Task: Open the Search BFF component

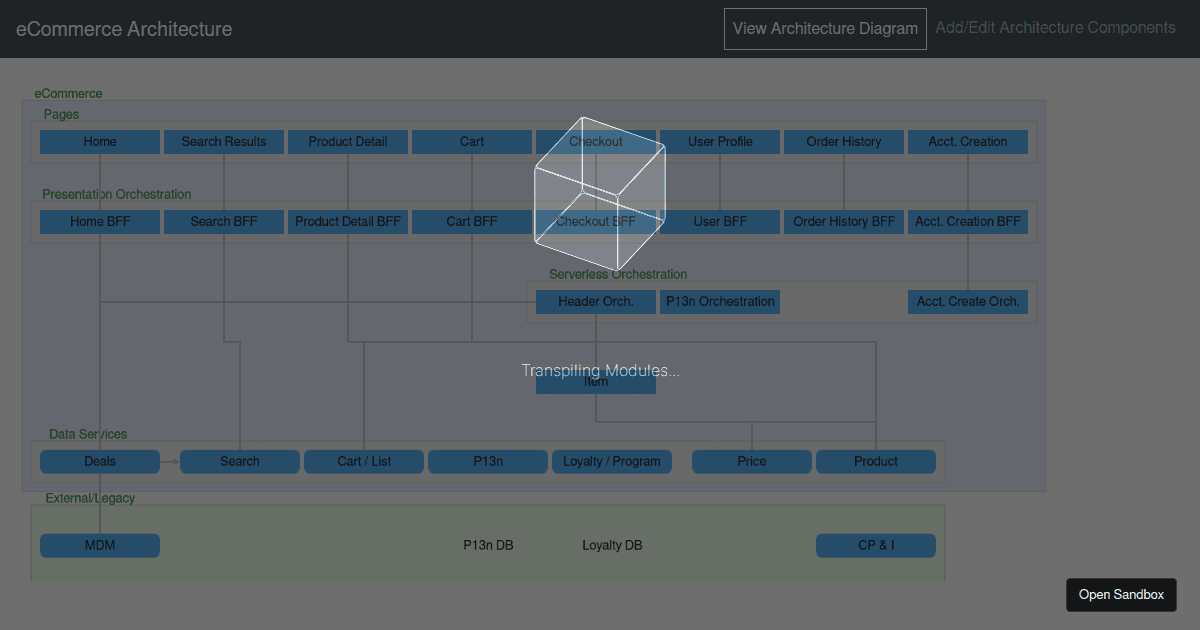Action: tap(223, 221)
